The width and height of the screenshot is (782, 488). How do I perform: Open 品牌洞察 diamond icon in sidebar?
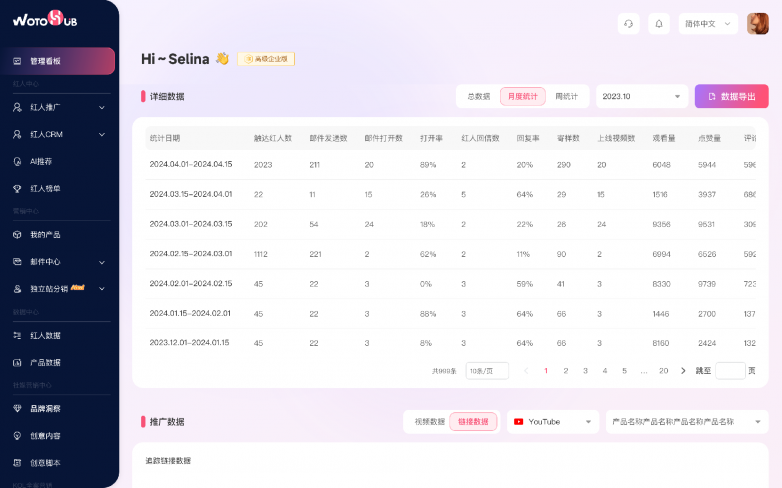pos(17,408)
